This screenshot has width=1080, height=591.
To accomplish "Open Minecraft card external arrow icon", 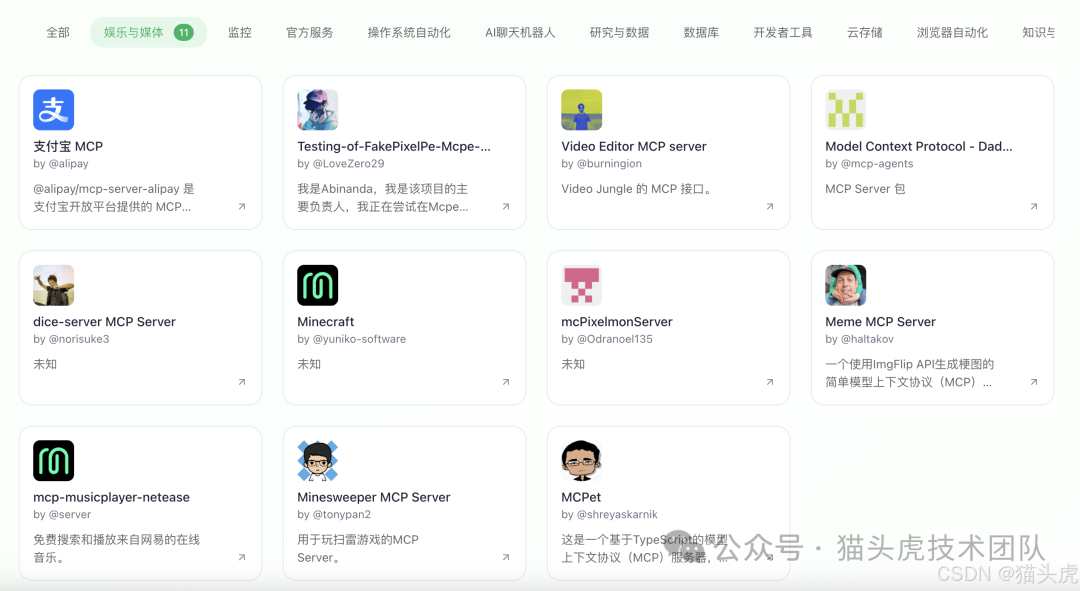I will 506,382.
